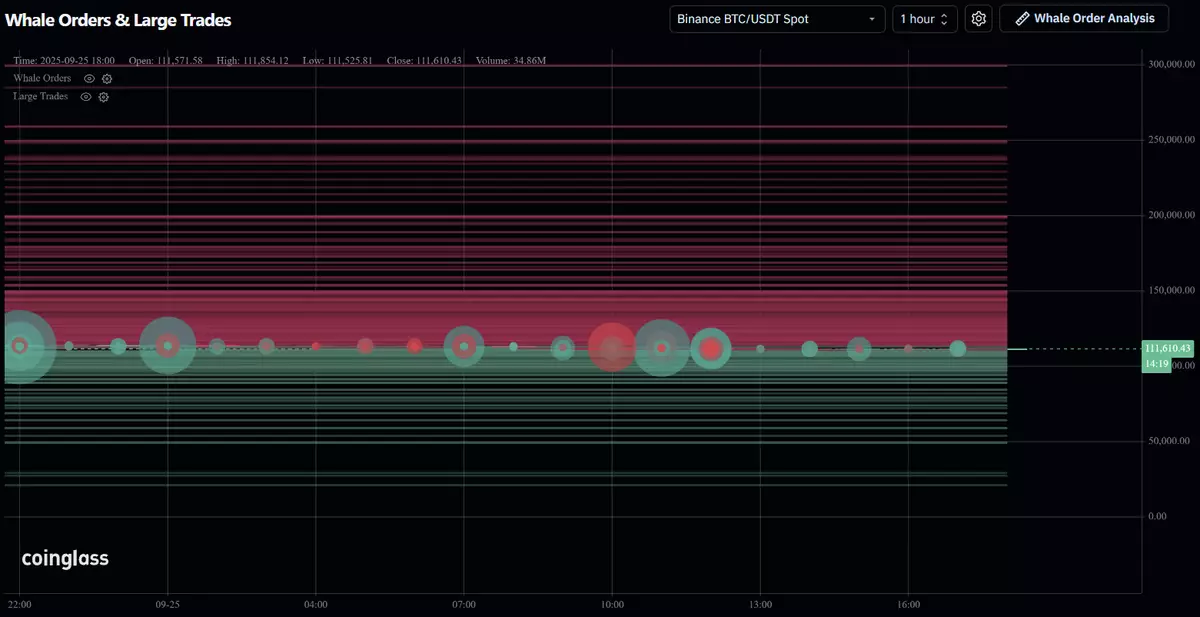
Task: Click the 0.00 price axis label
Action: [x=1156, y=516]
